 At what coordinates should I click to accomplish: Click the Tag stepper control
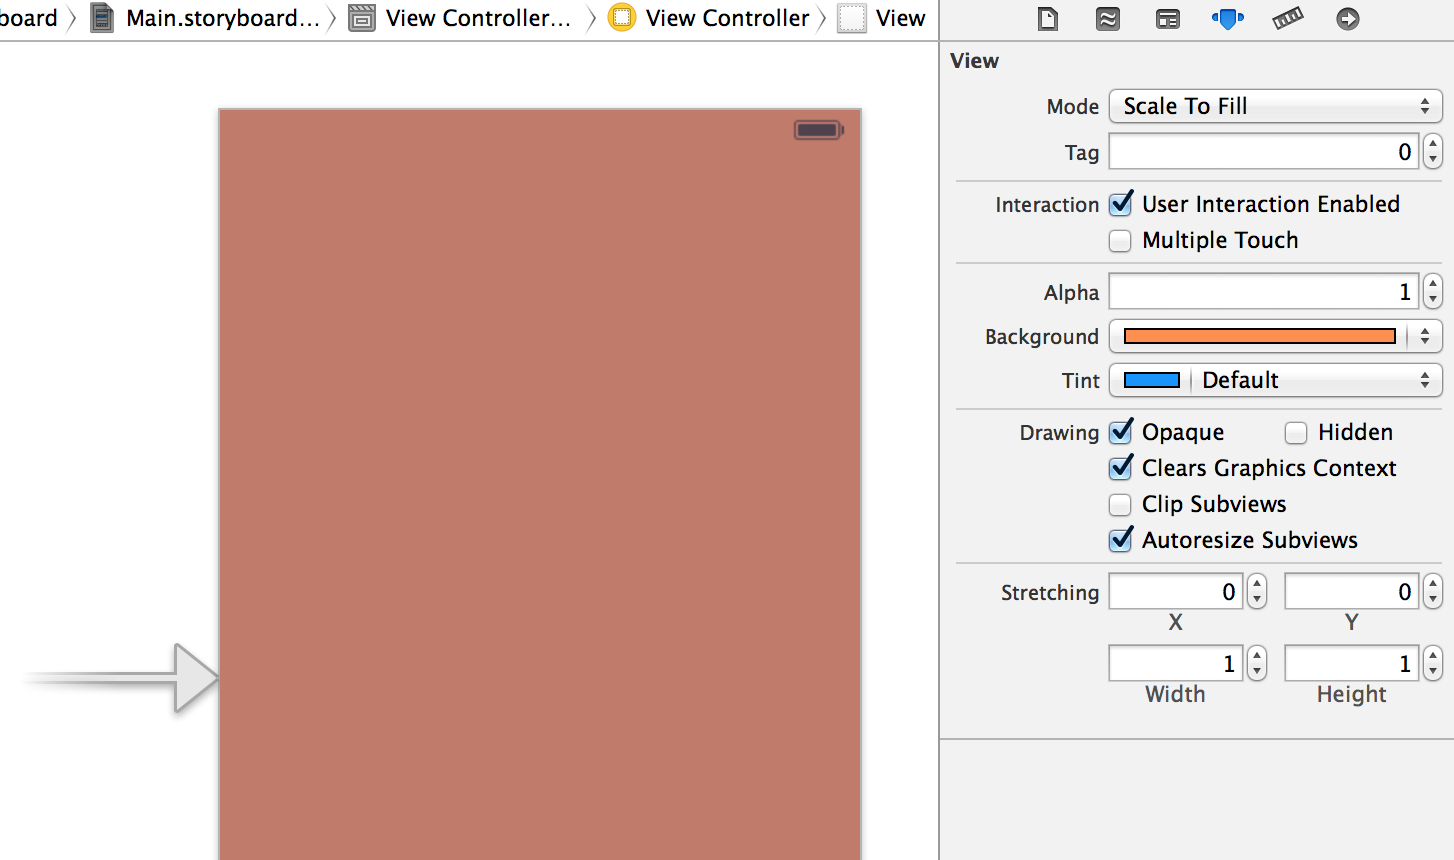(x=1434, y=152)
